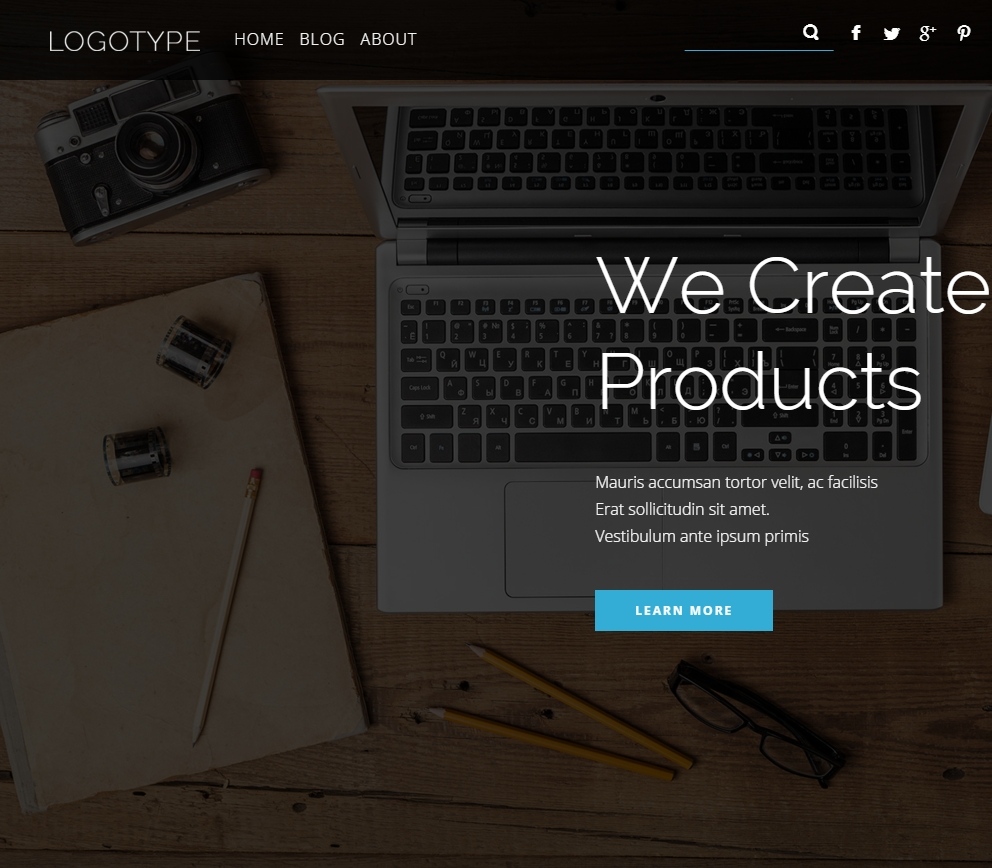Open the Pinterest icon link
Screen dimensions: 992x868
(x=964, y=34)
